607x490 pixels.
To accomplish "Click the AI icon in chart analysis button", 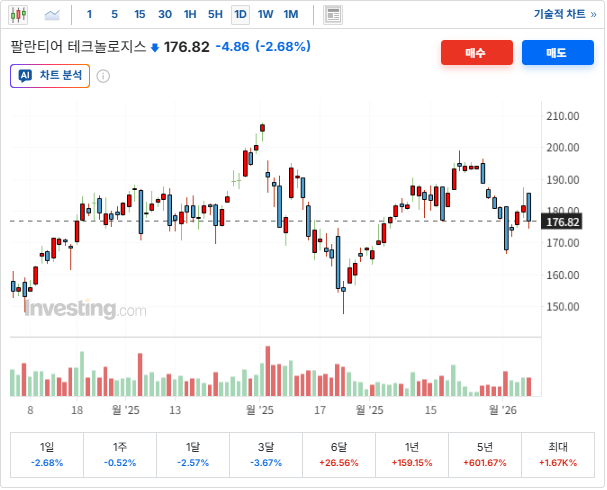I will pyautogui.click(x=26, y=75).
